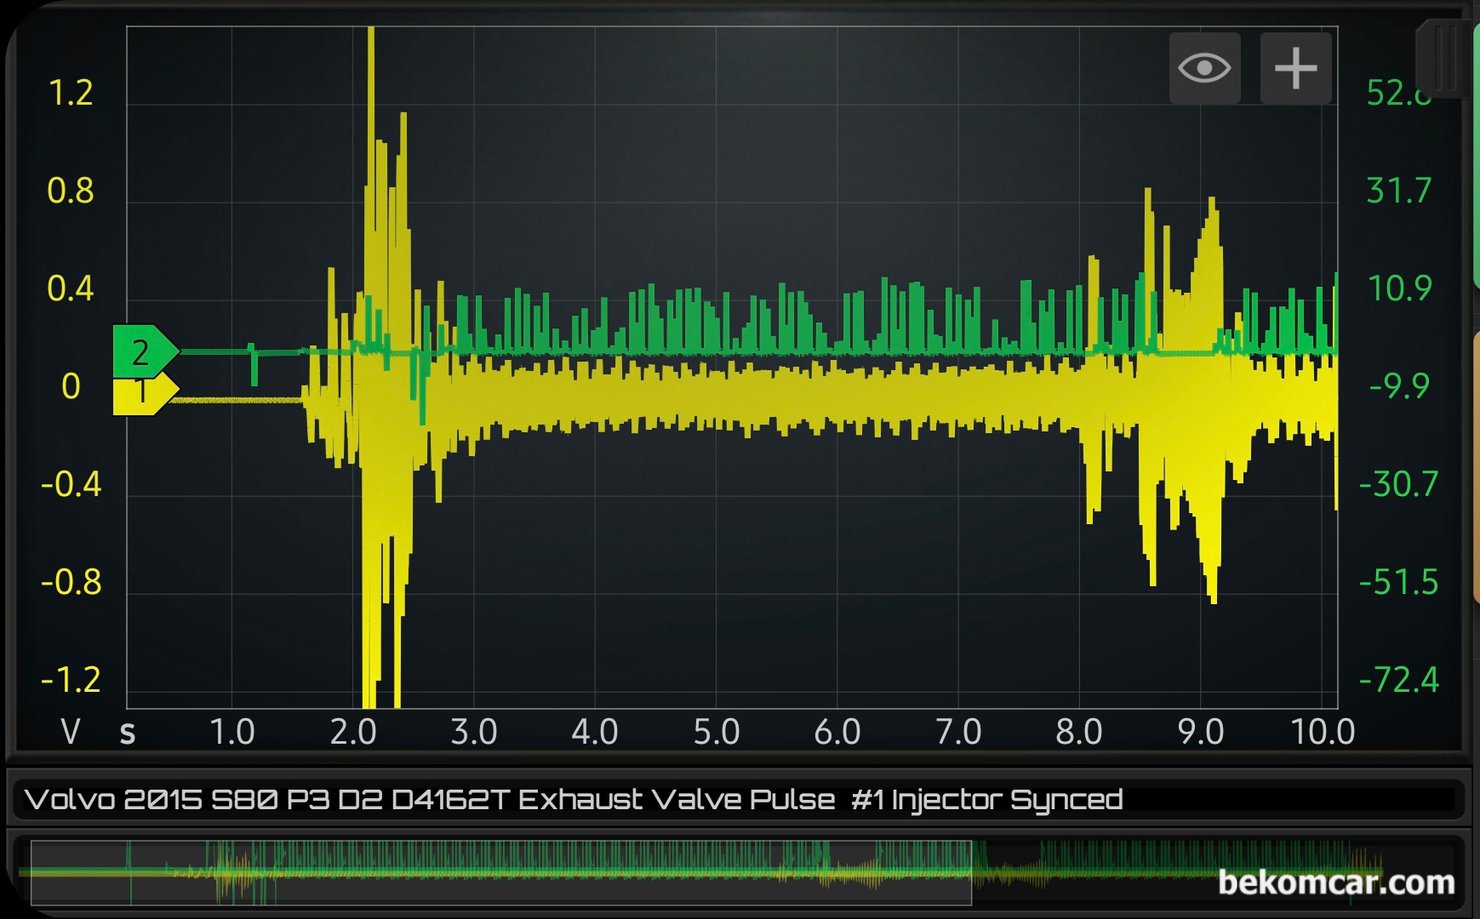Click the s time unit label
Screen dimensions: 1480x919
click(127, 732)
